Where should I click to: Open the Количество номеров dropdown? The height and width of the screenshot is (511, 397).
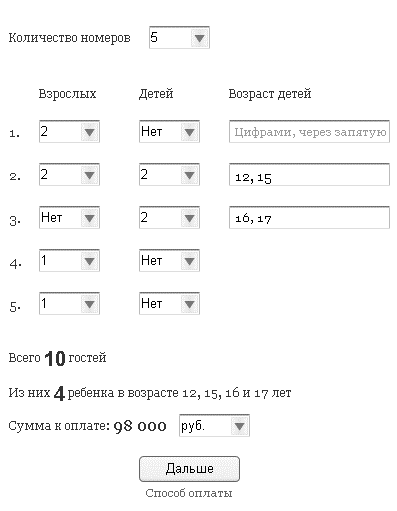point(179,37)
